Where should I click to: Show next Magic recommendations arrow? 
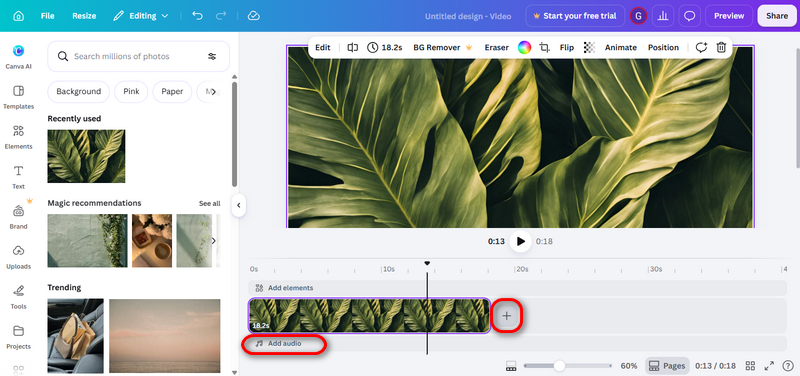[x=214, y=241]
